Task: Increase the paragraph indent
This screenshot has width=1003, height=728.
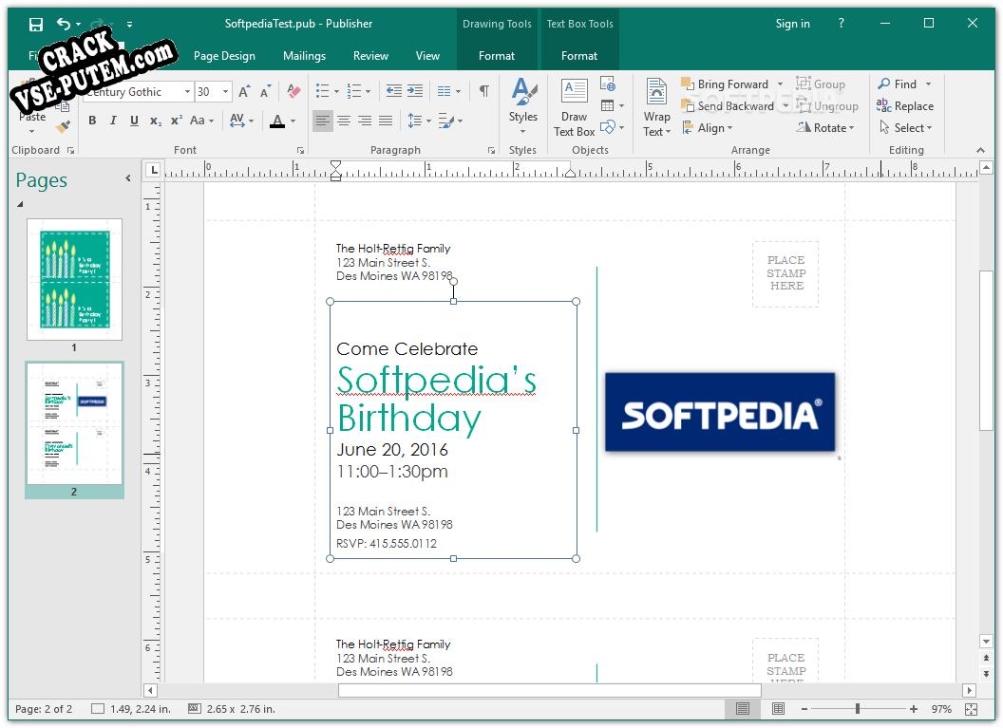Action: coord(416,91)
